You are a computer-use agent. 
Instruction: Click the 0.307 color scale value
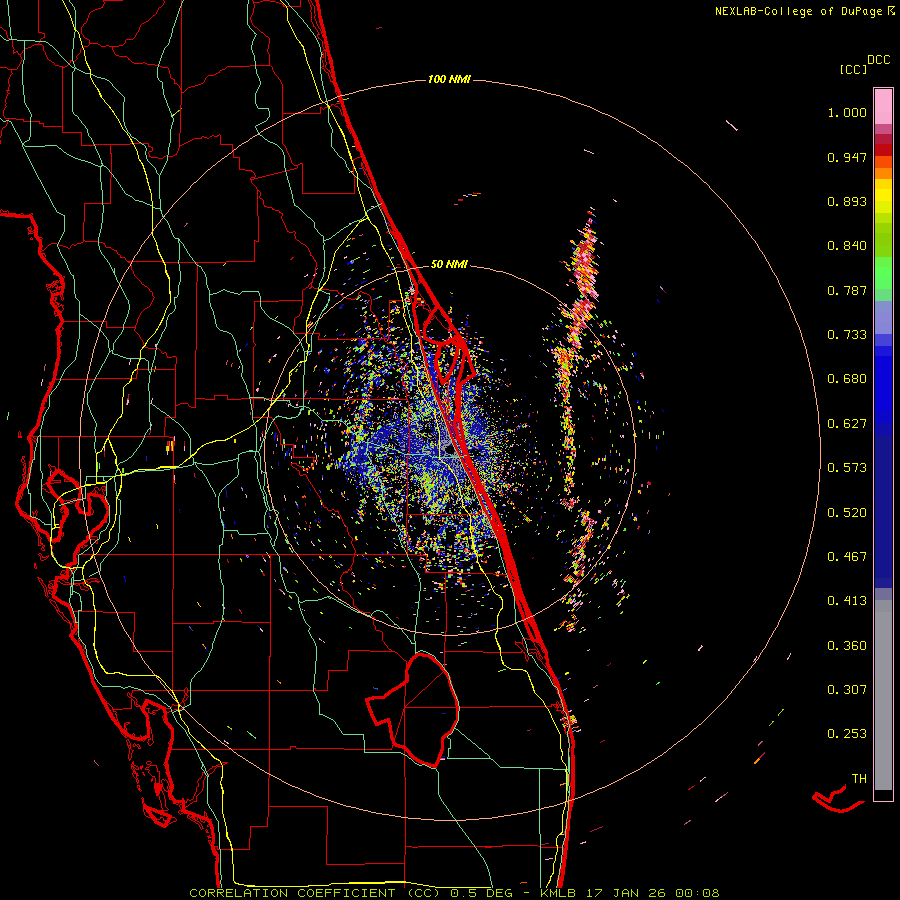847,690
